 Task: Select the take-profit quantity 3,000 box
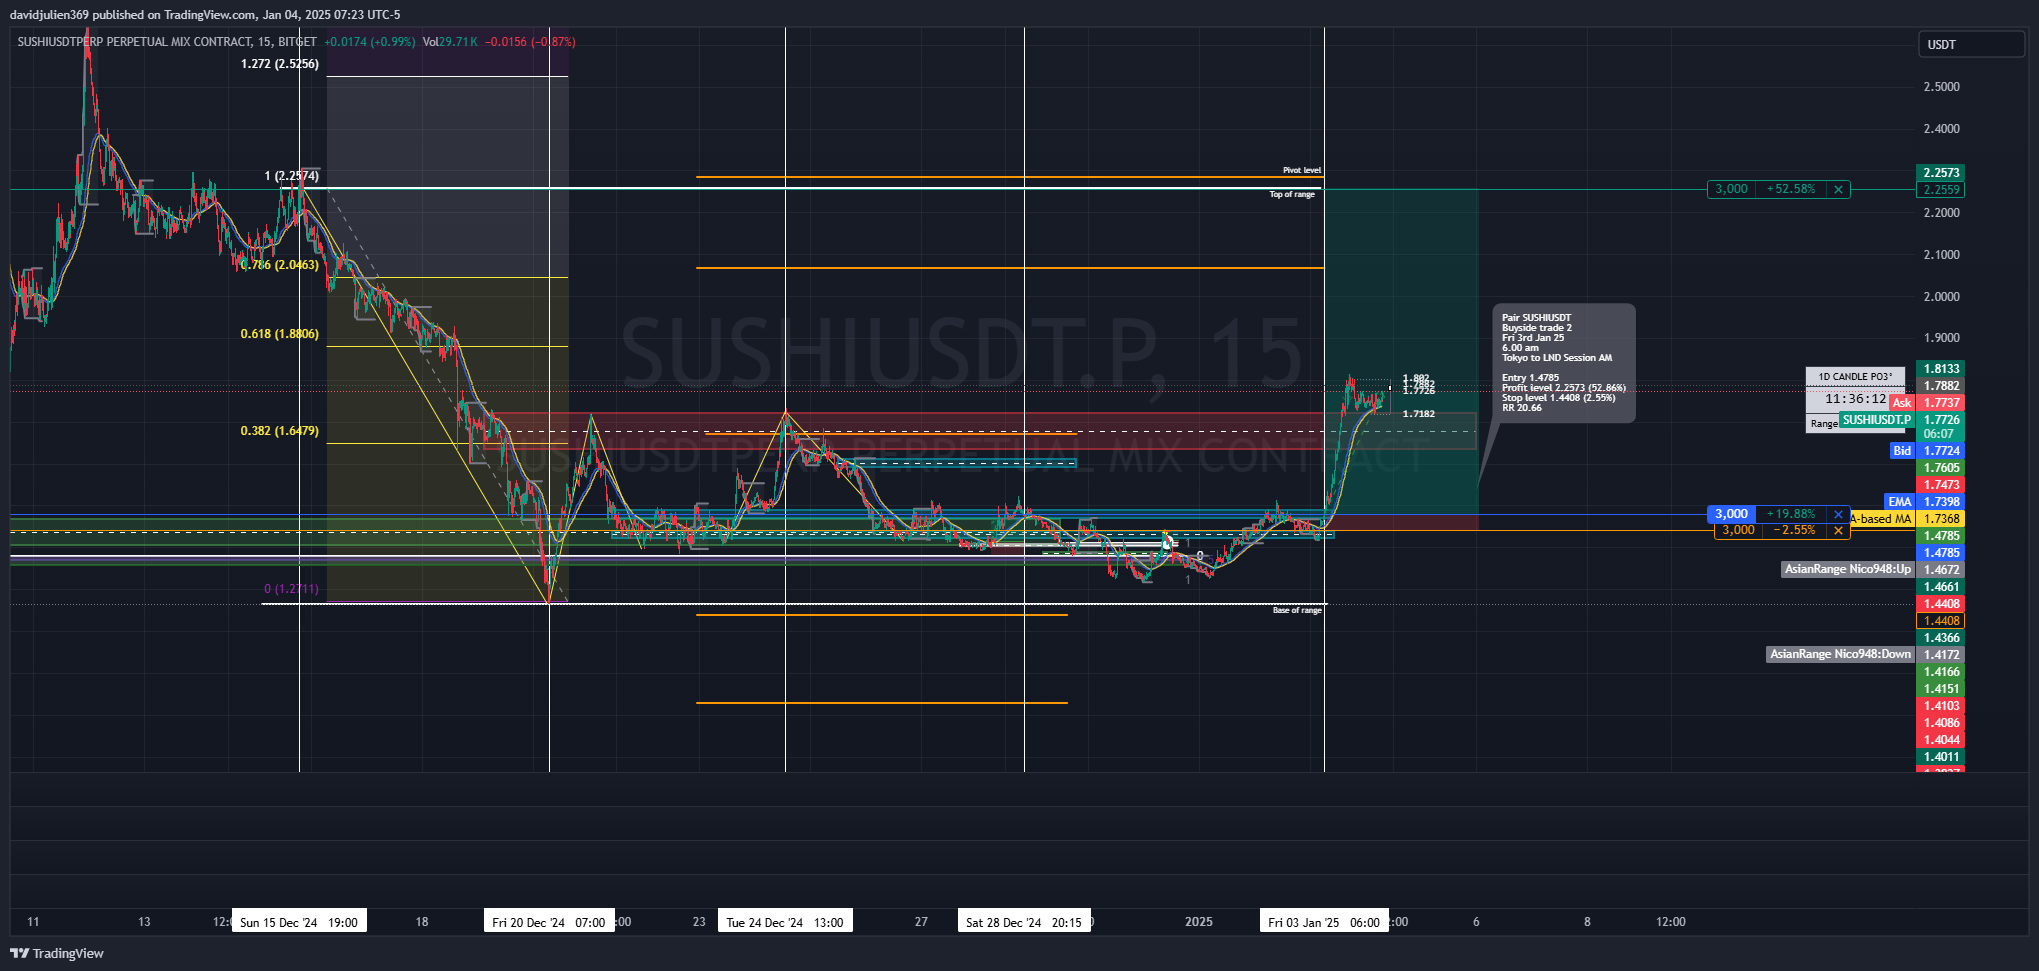[x=1731, y=189]
